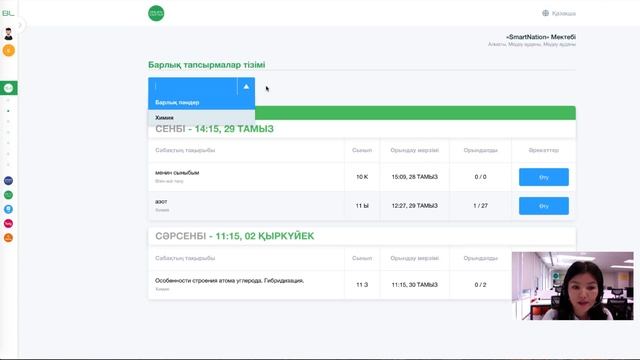Image resolution: width=640 pixels, height=360 pixels.
Task: Click the 'СЕНБІ - 14:15, 29 ТАМЫЗ' heading
Action: (214, 129)
